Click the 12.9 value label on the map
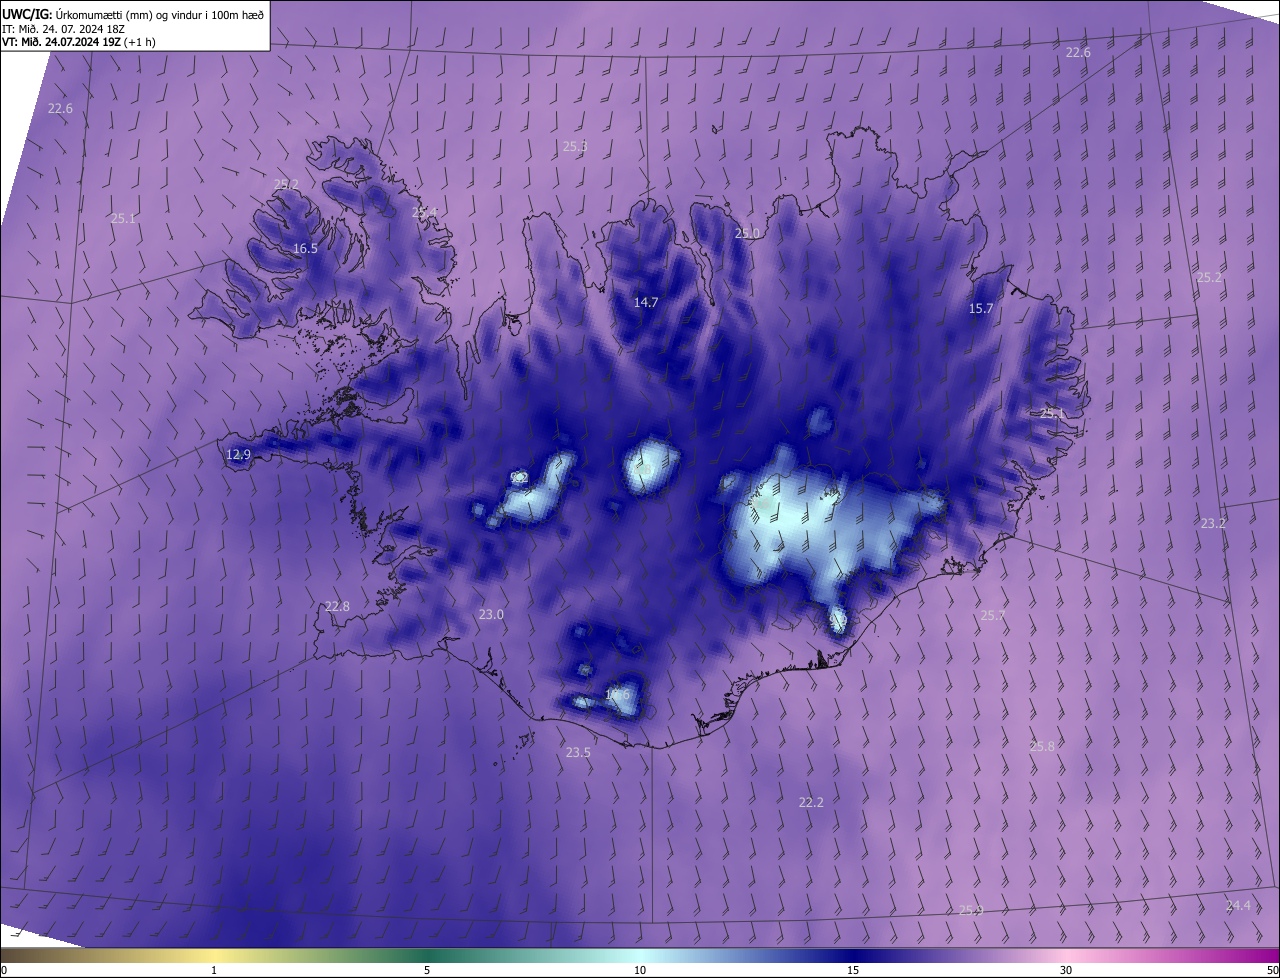This screenshot has height=978, width=1280. 238,454
